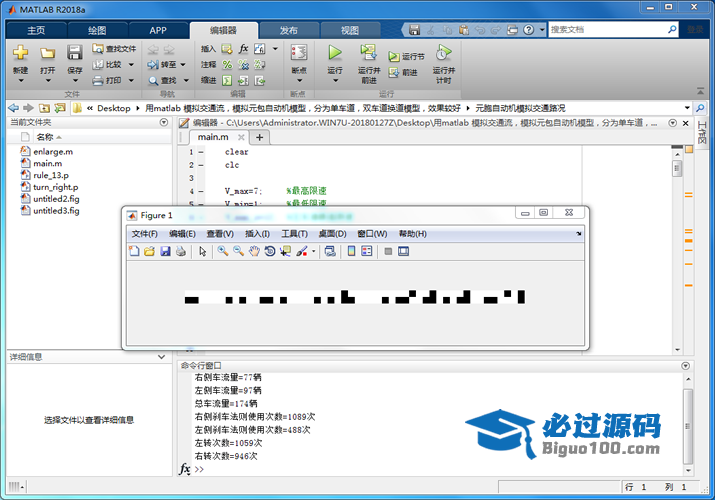Toggle breakpoint dash on line 1
Screen dimensions: 715x500
pos(201,152)
